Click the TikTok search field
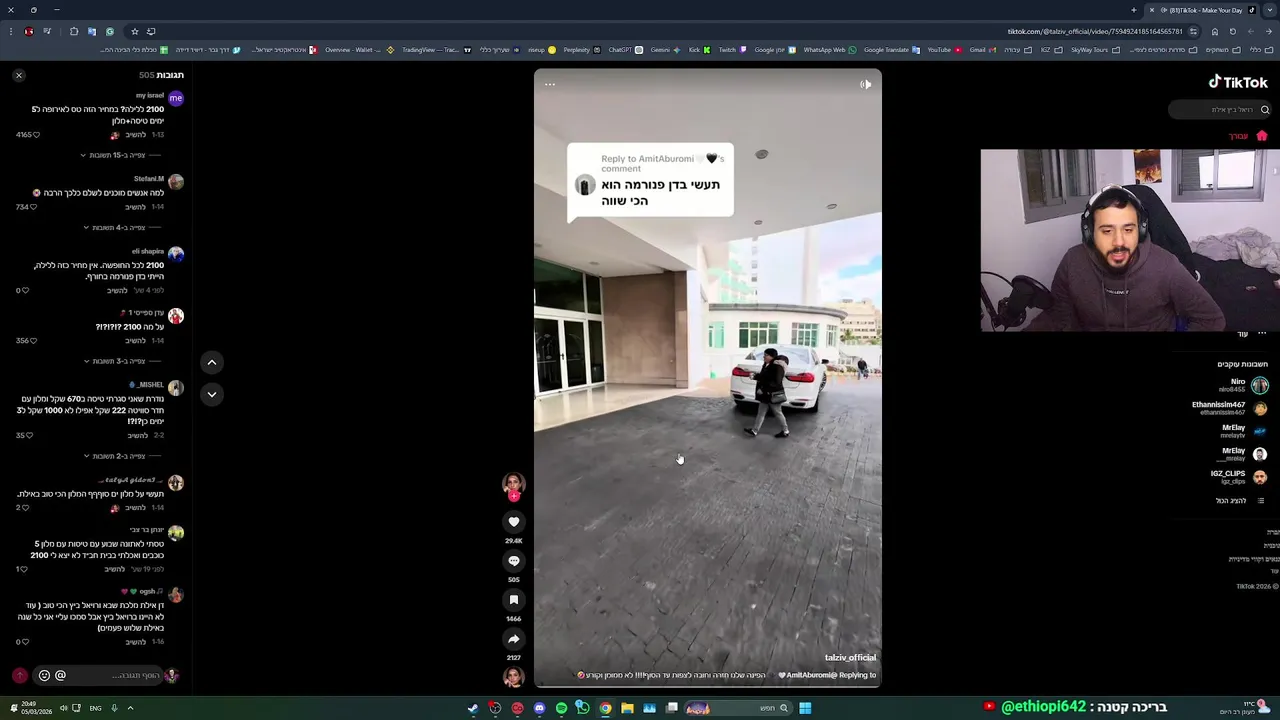This screenshot has height=720, width=1280. [1220, 109]
